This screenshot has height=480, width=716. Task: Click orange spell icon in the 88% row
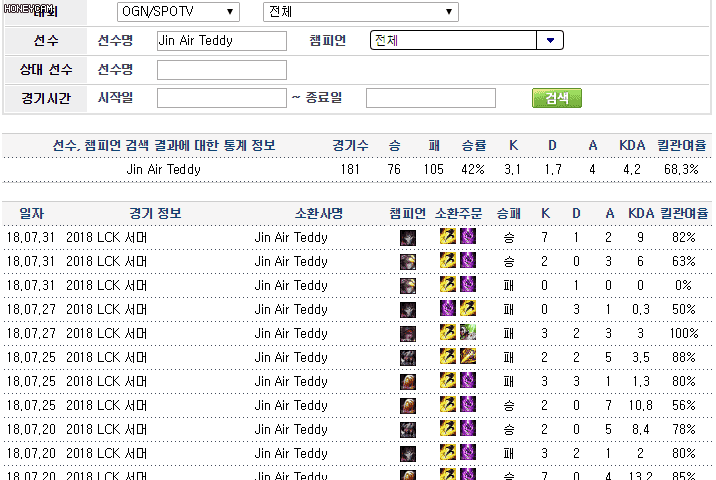coord(468,356)
